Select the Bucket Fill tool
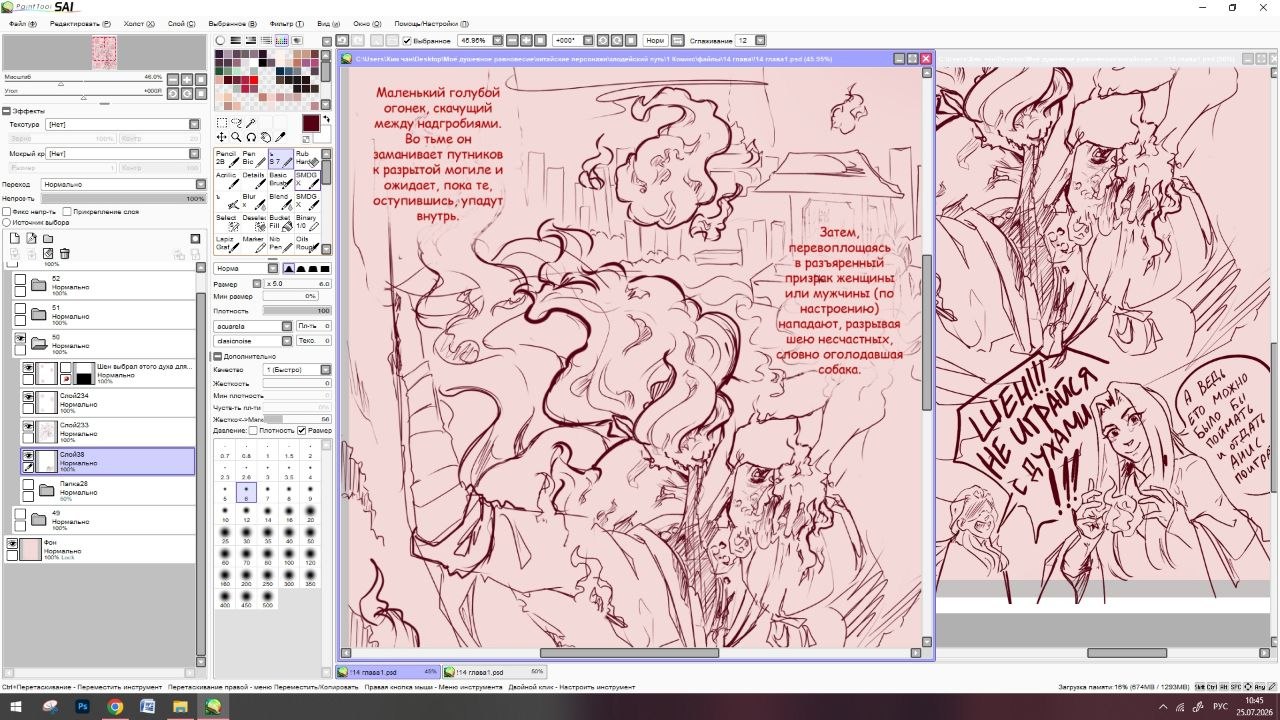 point(280,222)
